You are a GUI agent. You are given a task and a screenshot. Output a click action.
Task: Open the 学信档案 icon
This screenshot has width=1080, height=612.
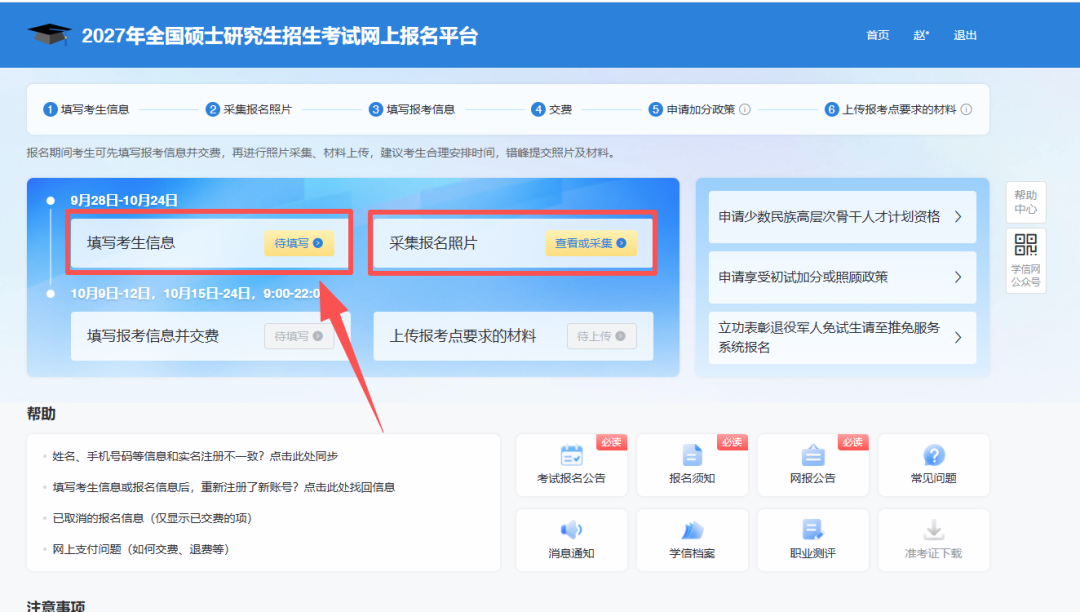click(692, 530)
